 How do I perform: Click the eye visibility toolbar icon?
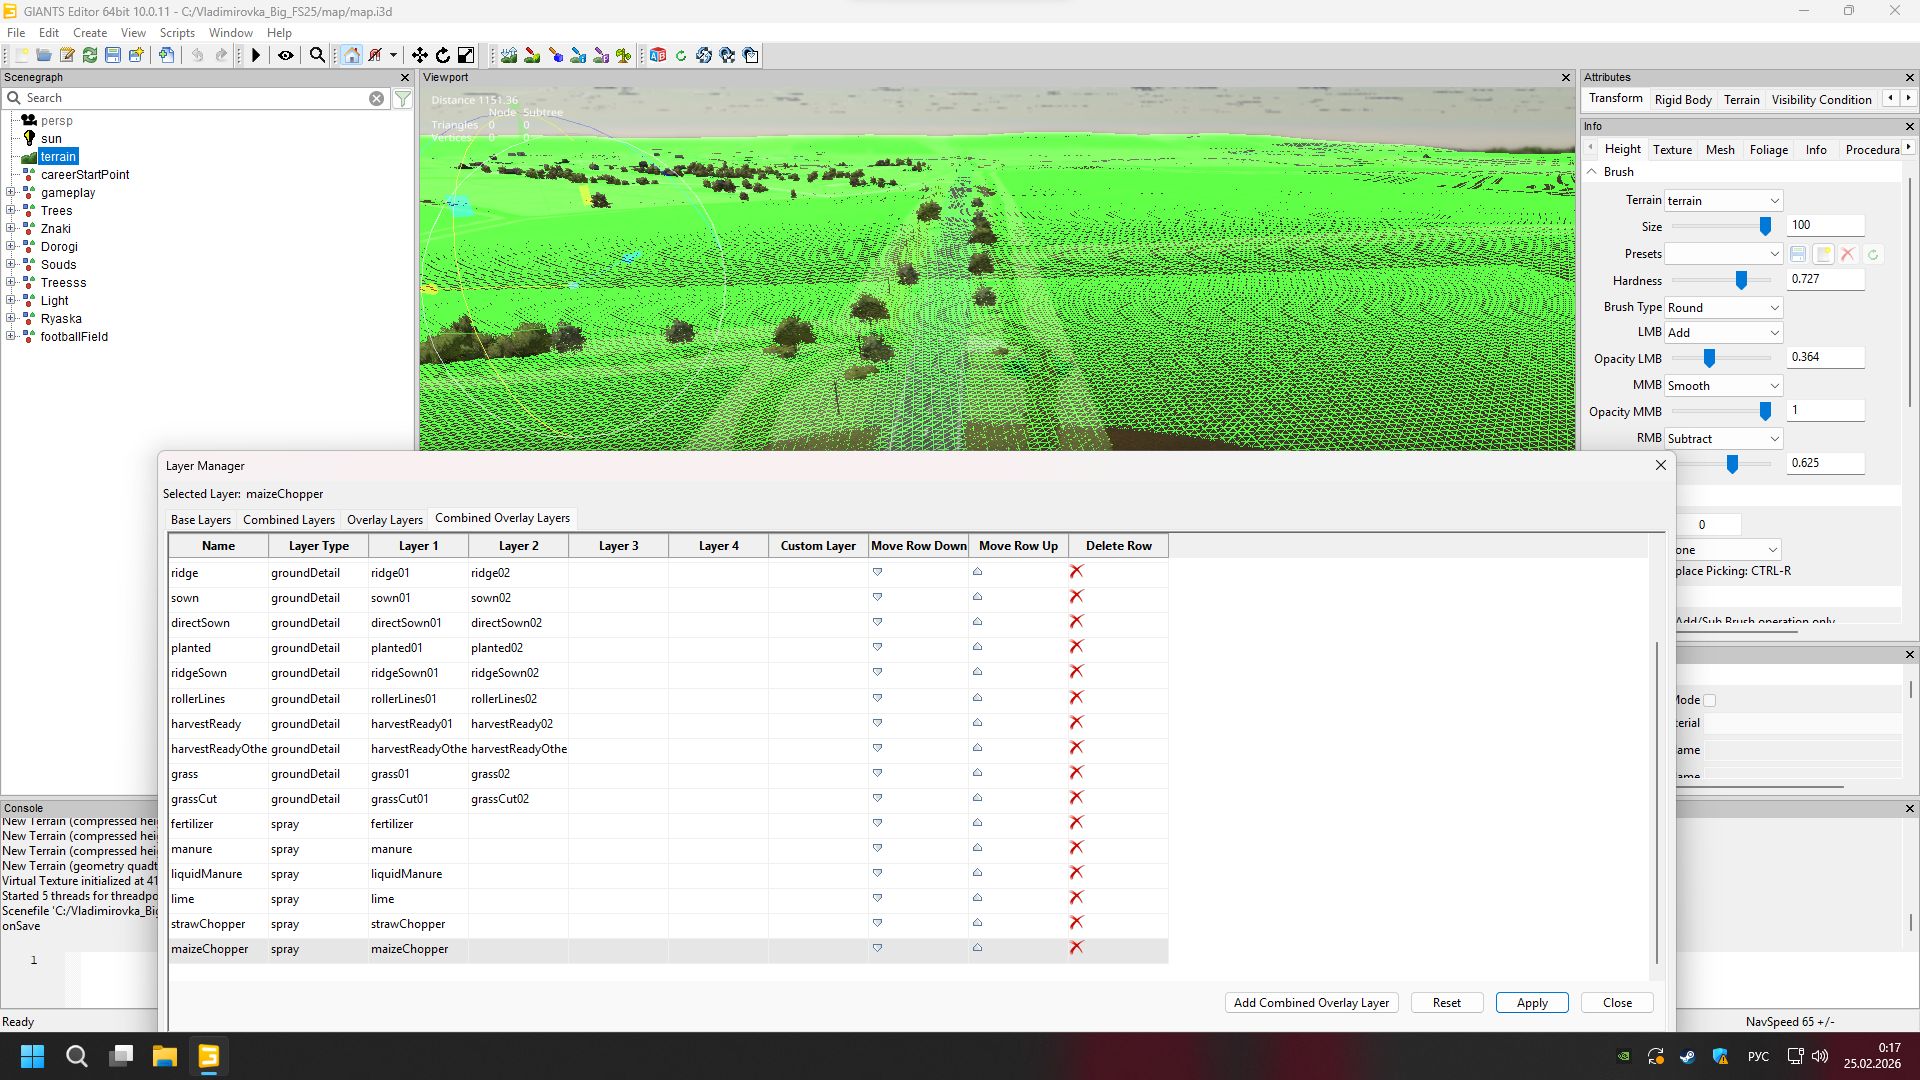286,56
